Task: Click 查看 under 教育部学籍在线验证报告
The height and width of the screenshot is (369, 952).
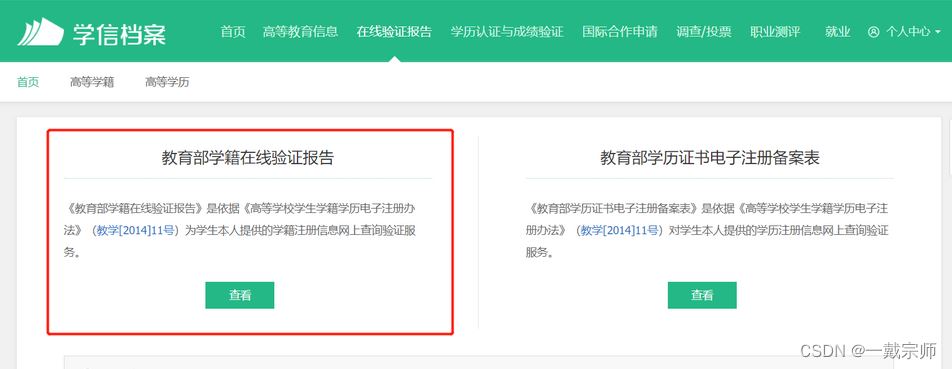Action: click(240, 295)
